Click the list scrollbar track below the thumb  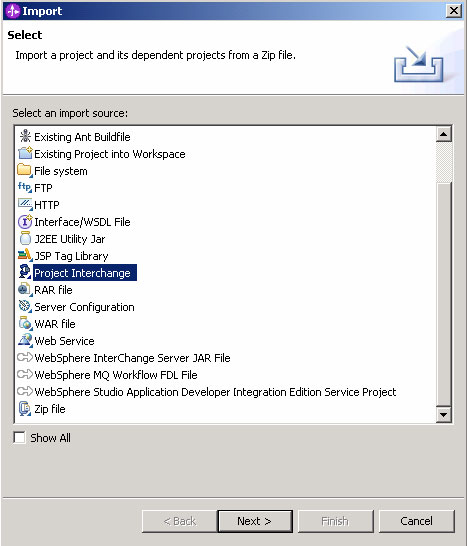pyautogui.click(x=444, y=294)
